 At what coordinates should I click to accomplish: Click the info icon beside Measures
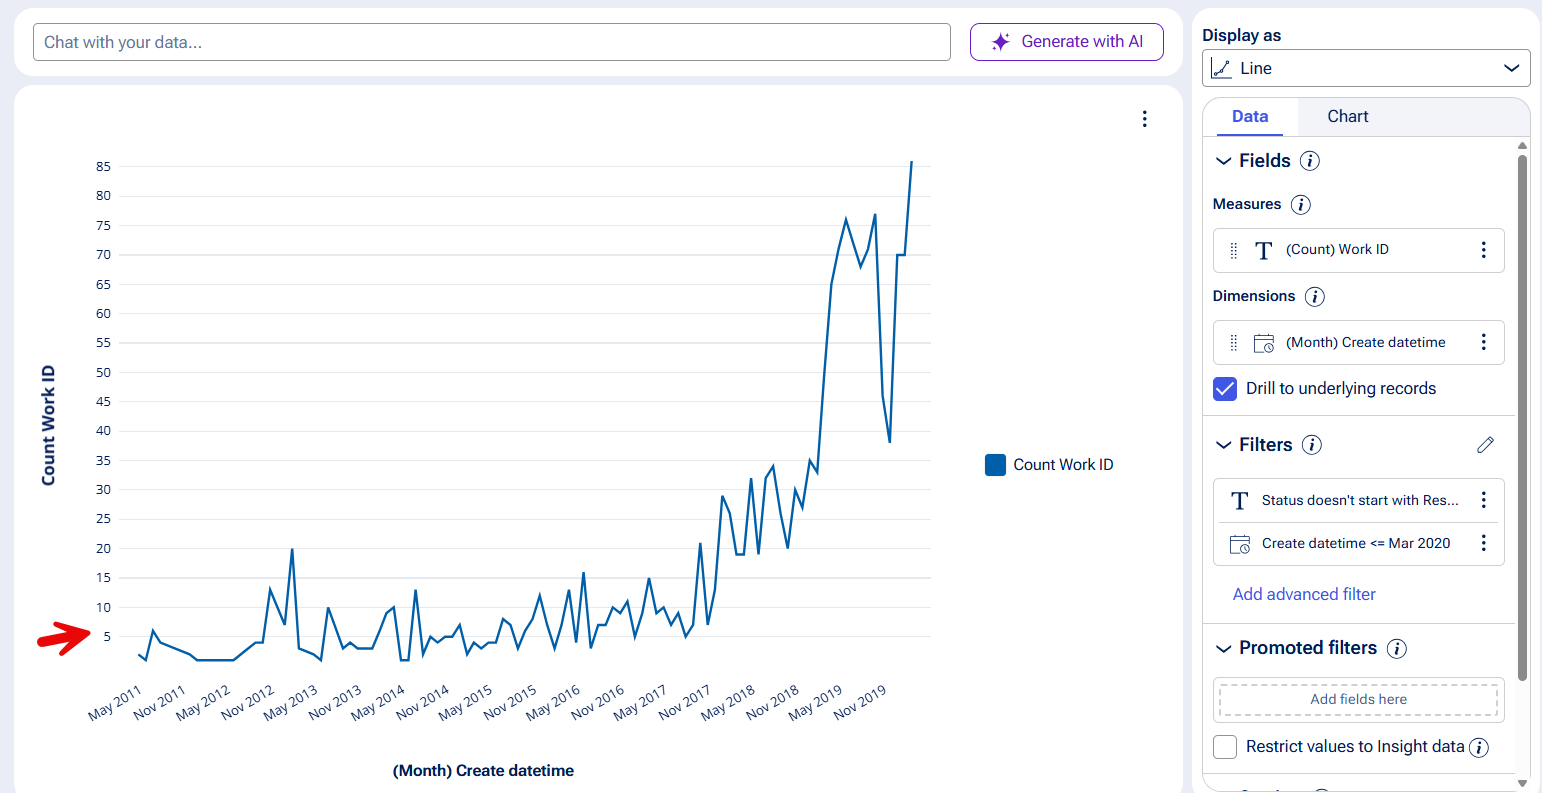tap(1300, 204)
